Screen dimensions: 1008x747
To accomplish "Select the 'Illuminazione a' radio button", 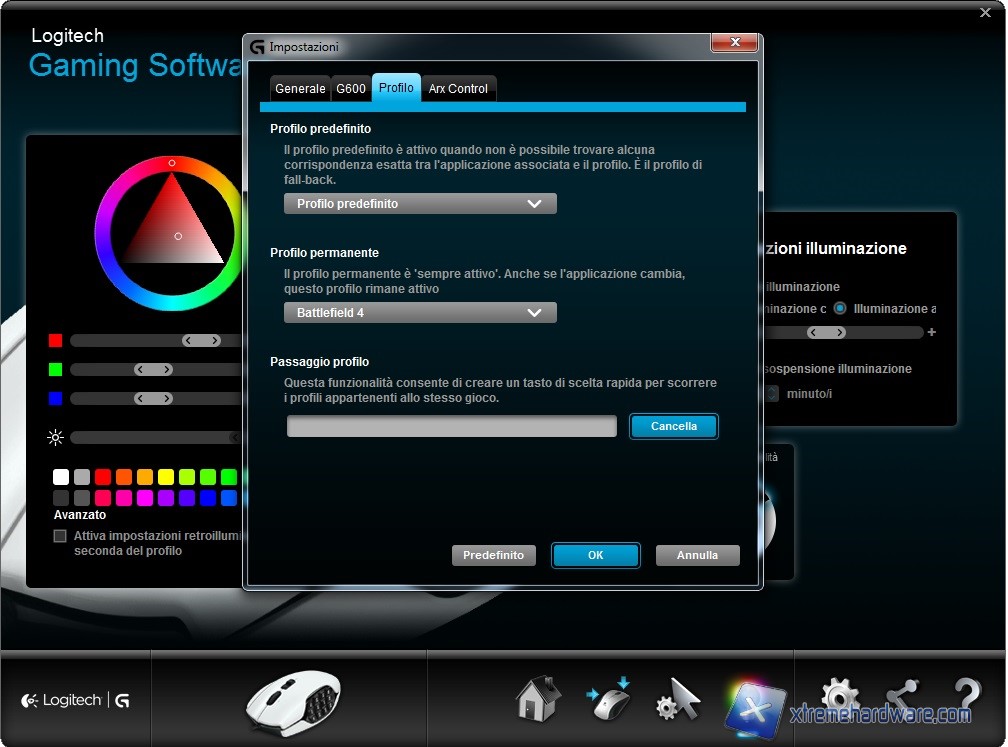I will point(840,309).
